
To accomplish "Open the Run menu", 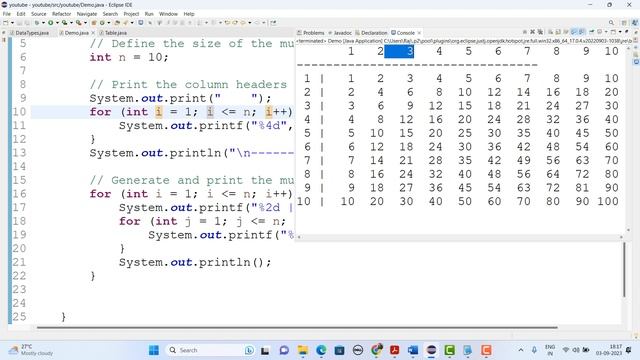I will click(x=149, y=13).
